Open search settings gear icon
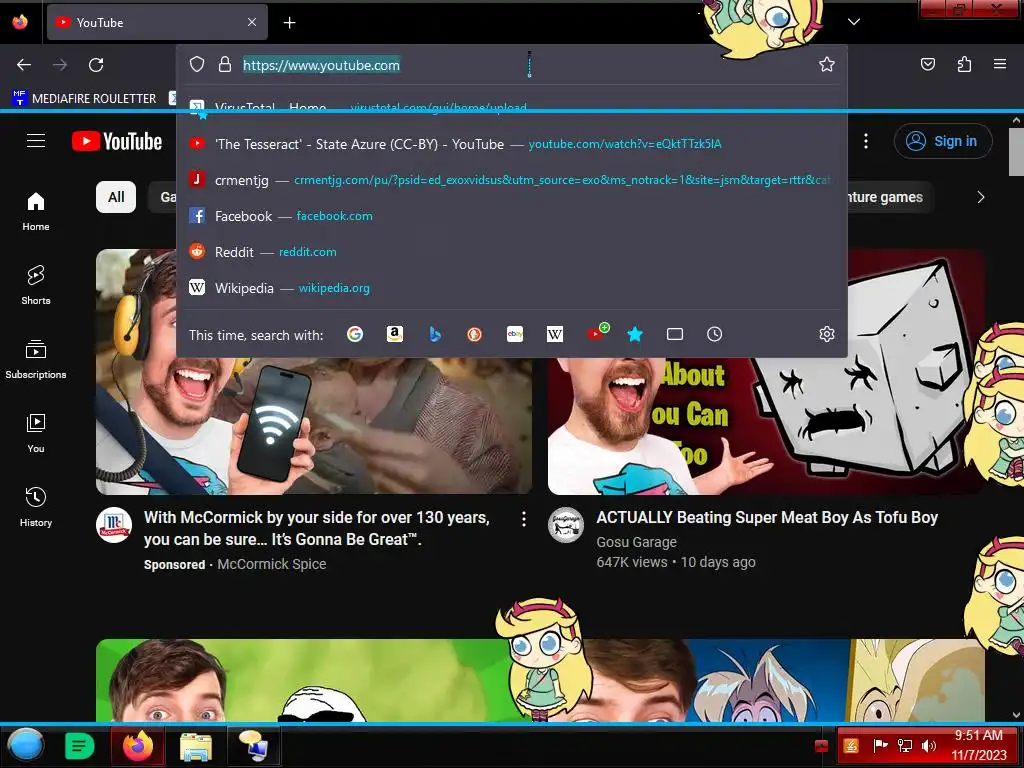Viewport: 1024px width, 768px height. coord(827,334)
